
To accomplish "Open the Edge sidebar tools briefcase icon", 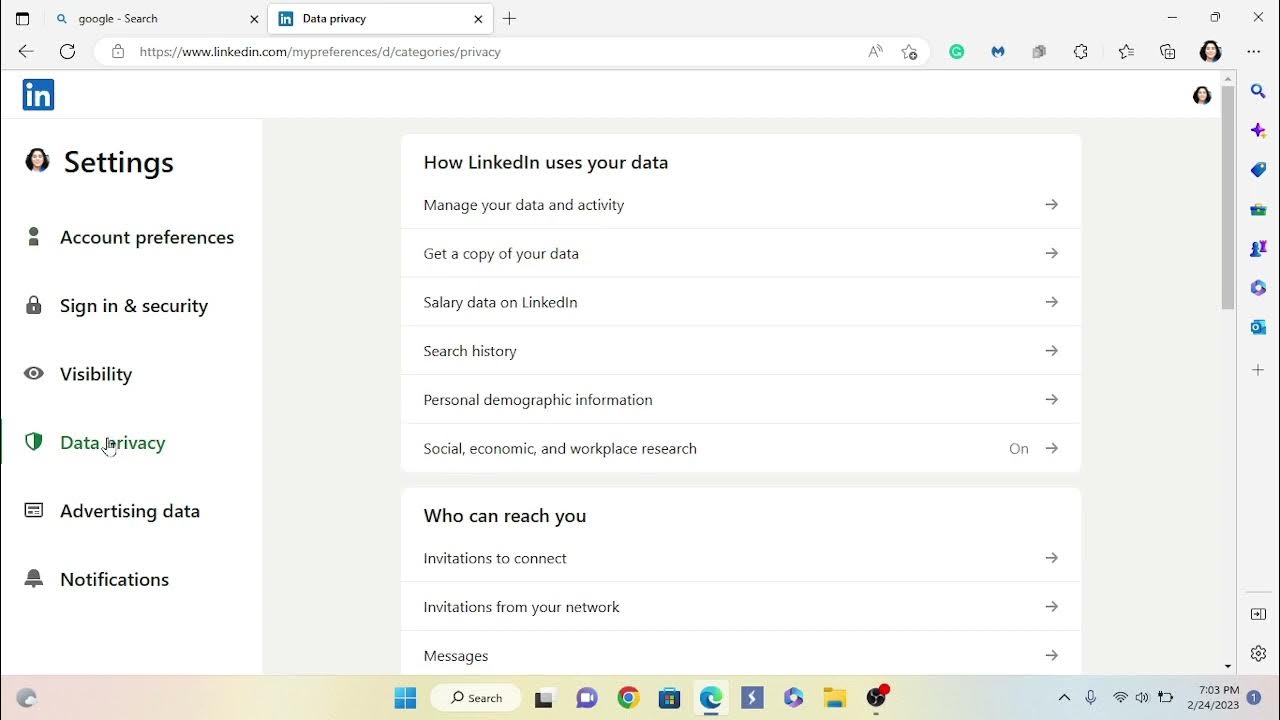I will tap(1259, 209).
